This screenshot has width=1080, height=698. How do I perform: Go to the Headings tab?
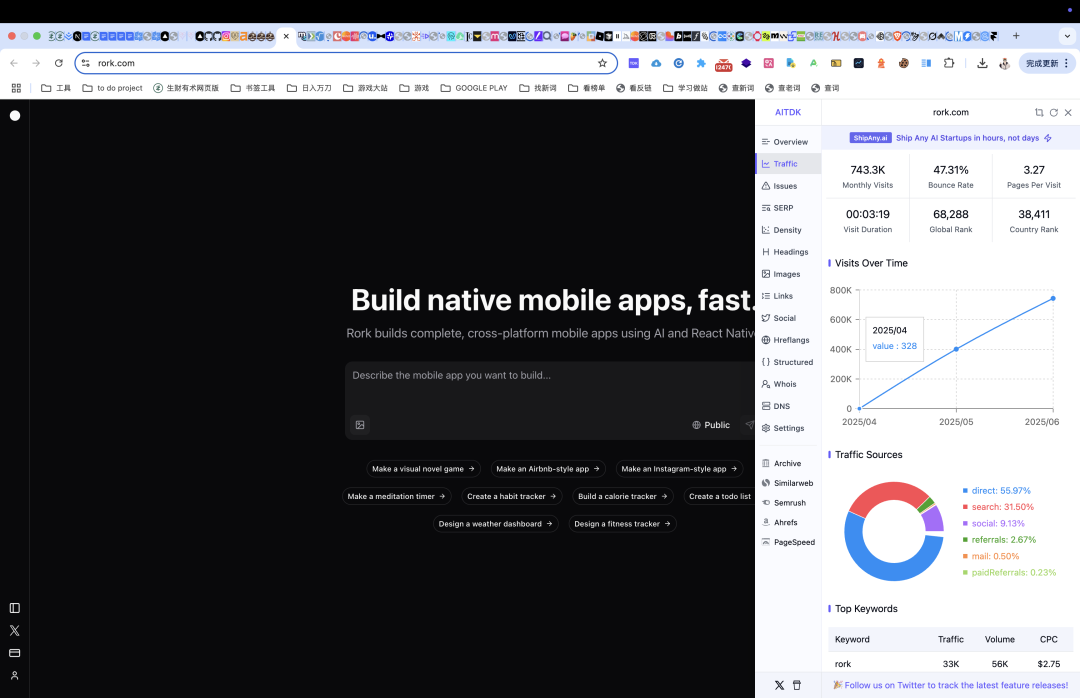[x=785, y=252]
